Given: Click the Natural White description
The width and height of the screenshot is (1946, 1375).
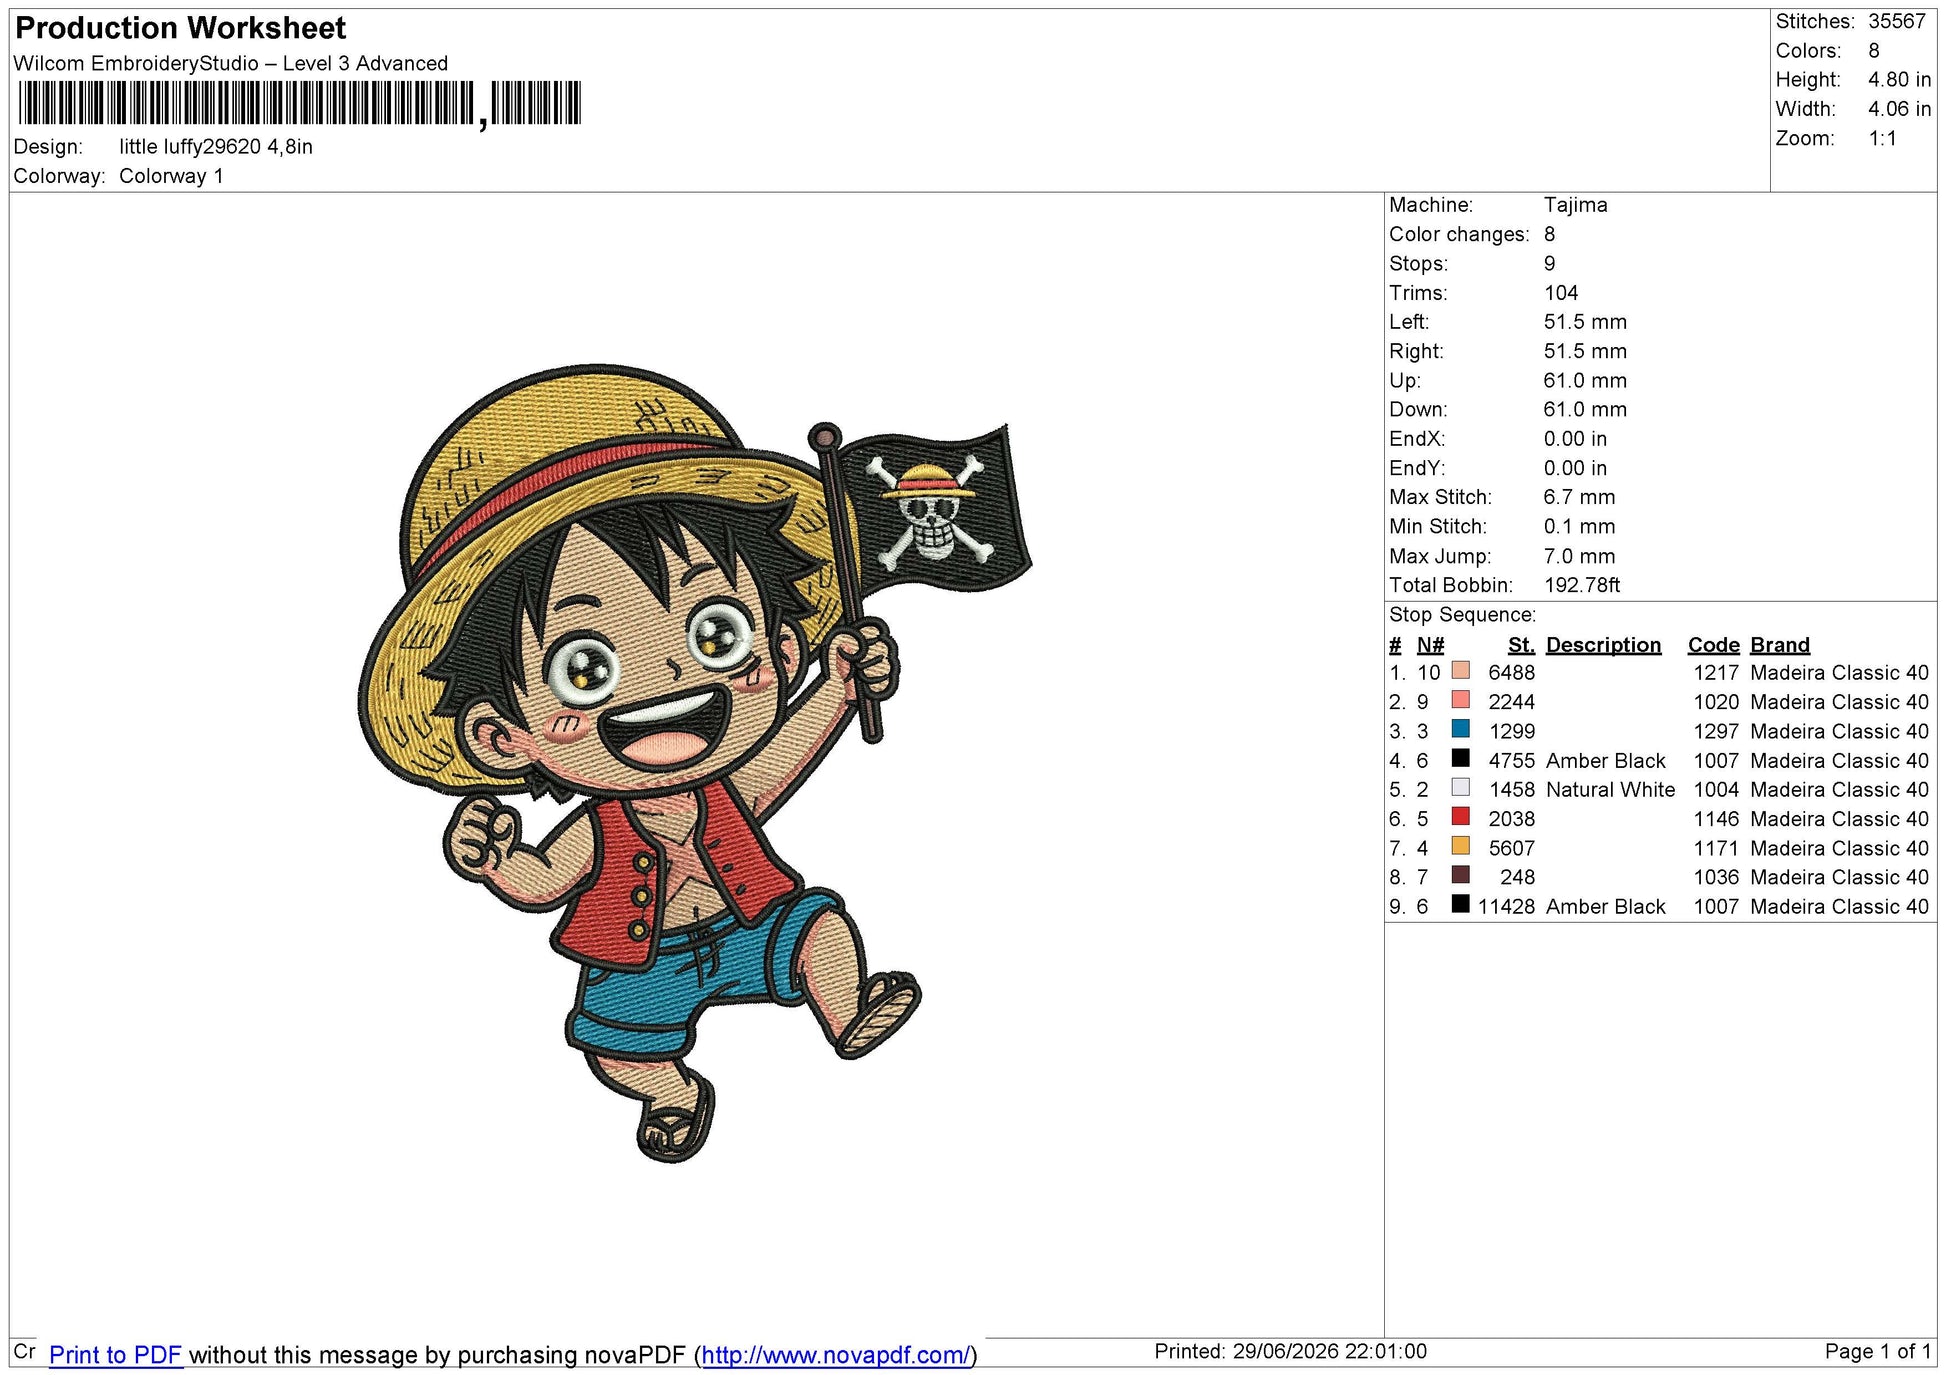Looking at the screenshot, I should click(x=1610, y=790).
